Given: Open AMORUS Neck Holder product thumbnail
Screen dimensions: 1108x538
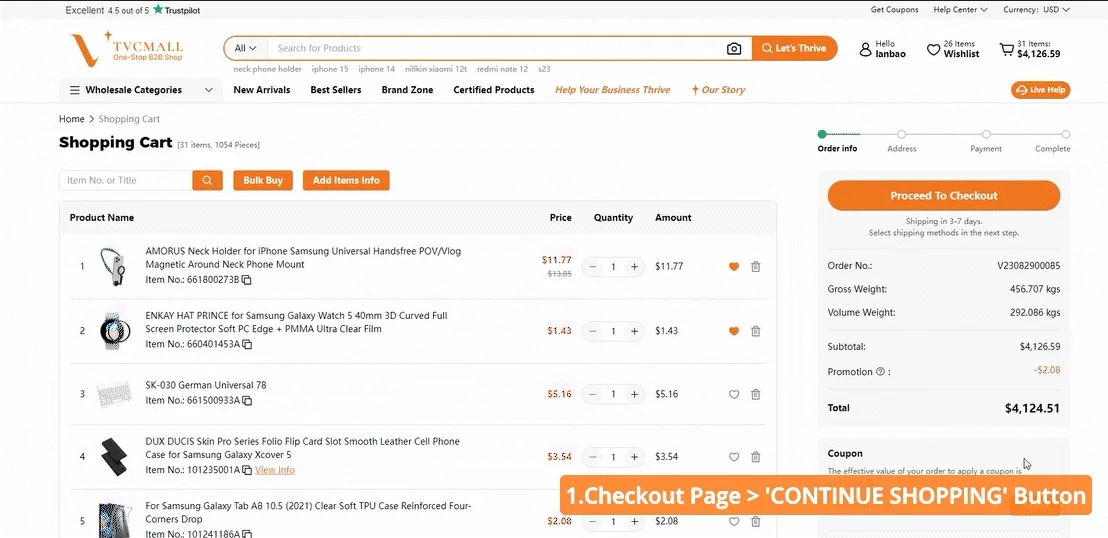Looking at the screenshot, I should tap(112, 267).
